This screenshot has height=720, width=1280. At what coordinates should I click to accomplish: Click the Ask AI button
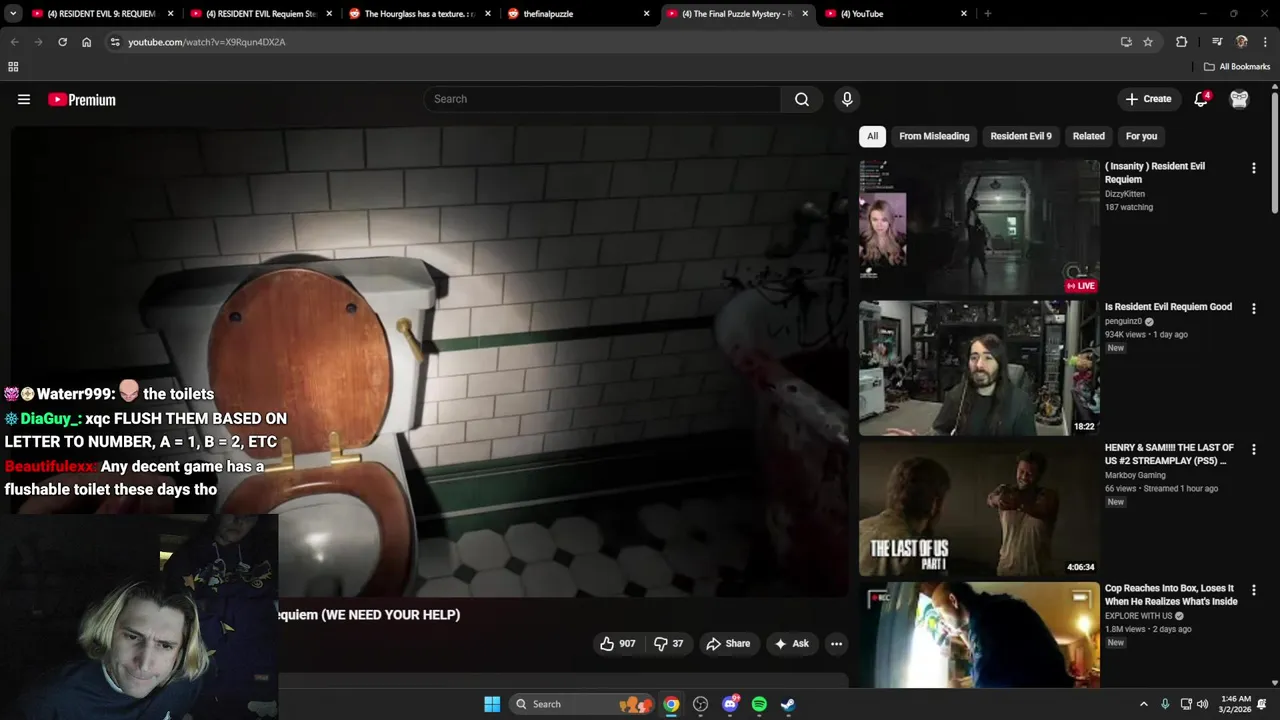(791, 643)
